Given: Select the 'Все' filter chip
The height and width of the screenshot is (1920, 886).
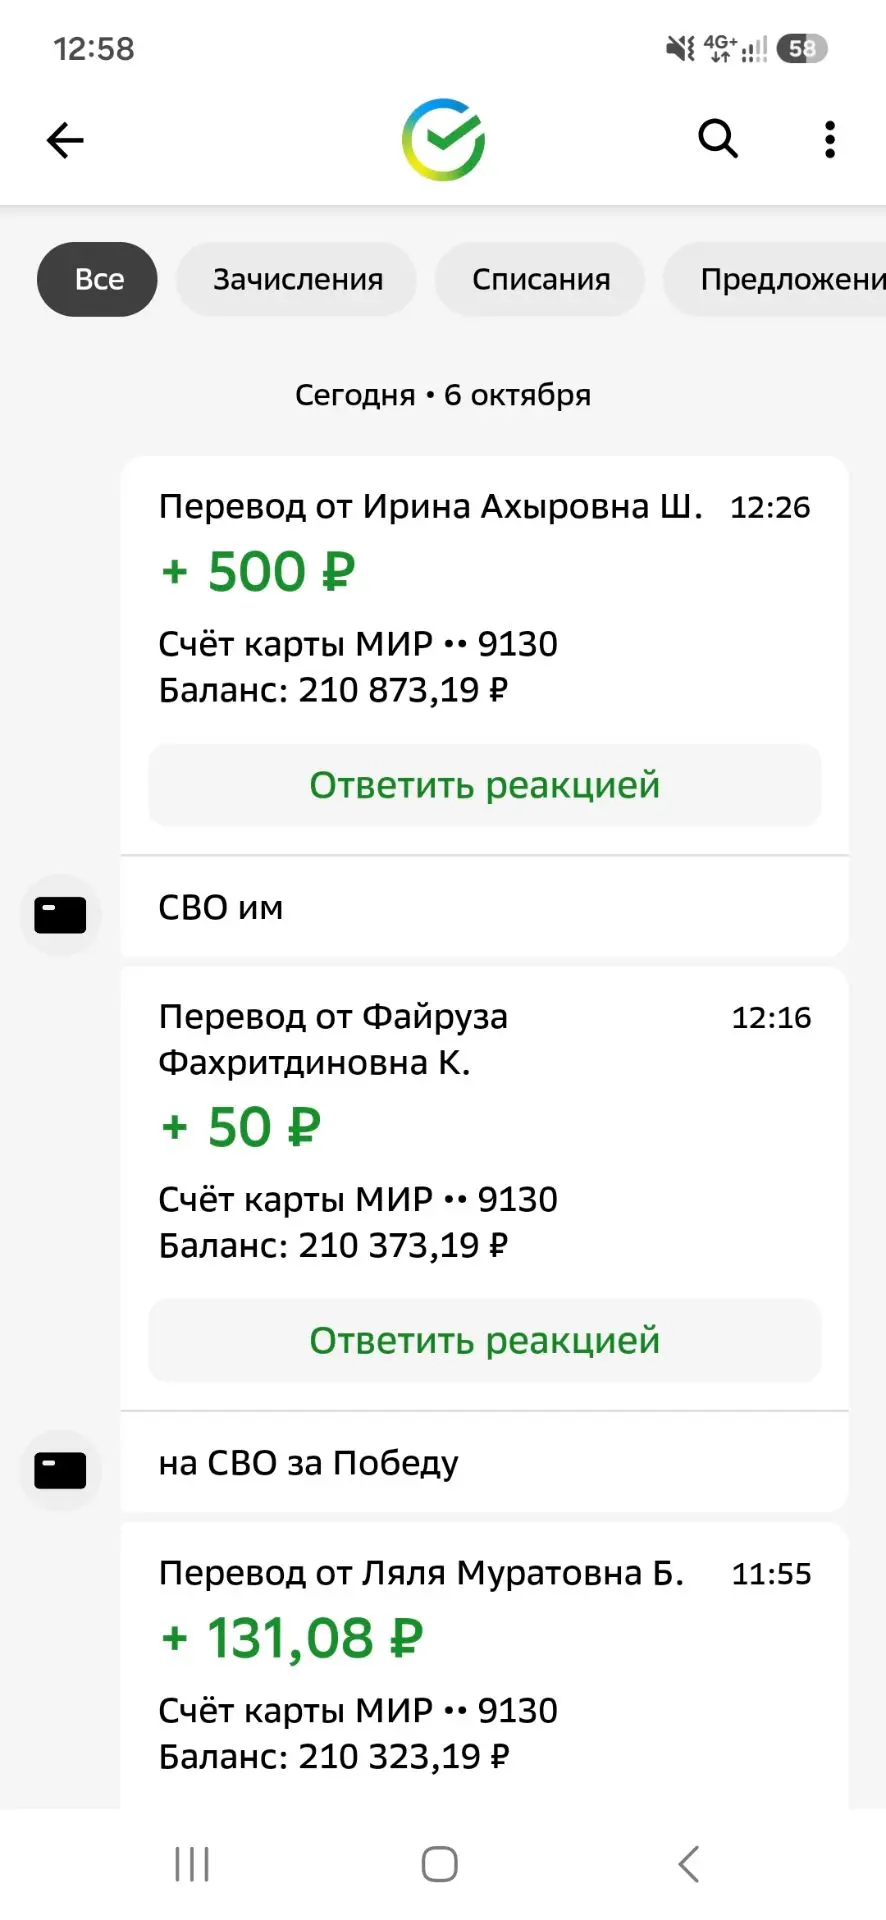Looking at the screenshot, I should click(x=97, y=279).
